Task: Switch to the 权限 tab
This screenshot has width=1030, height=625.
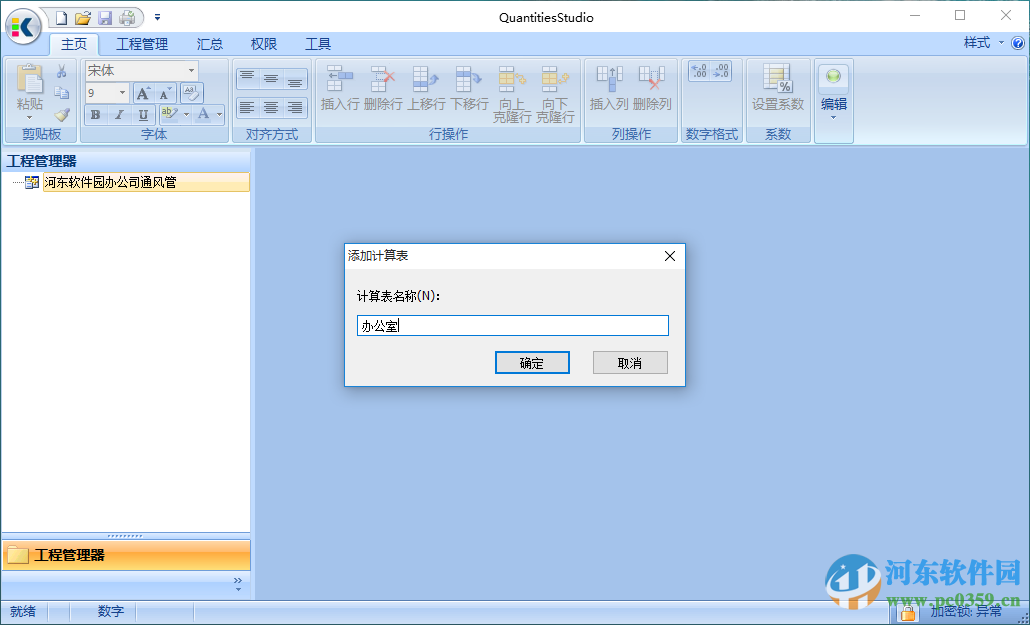Action: pyautogui.click(x=263, y=44)
